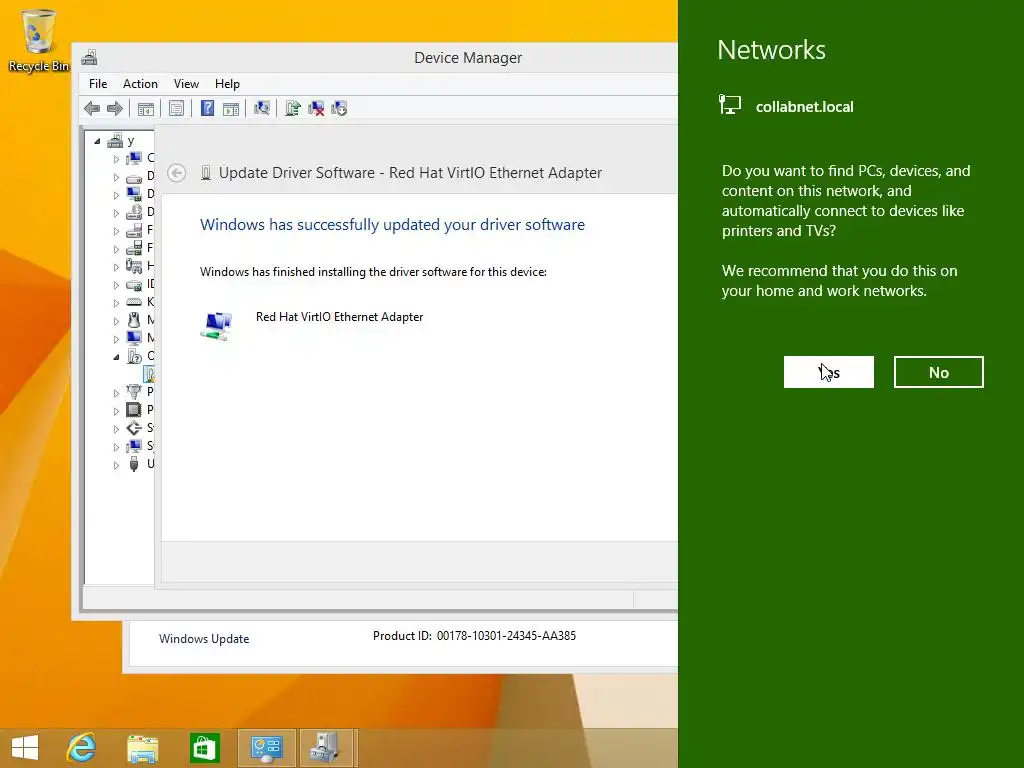
Task: Expand the Computer category at the top of the tree
Action: click(116, 159)
